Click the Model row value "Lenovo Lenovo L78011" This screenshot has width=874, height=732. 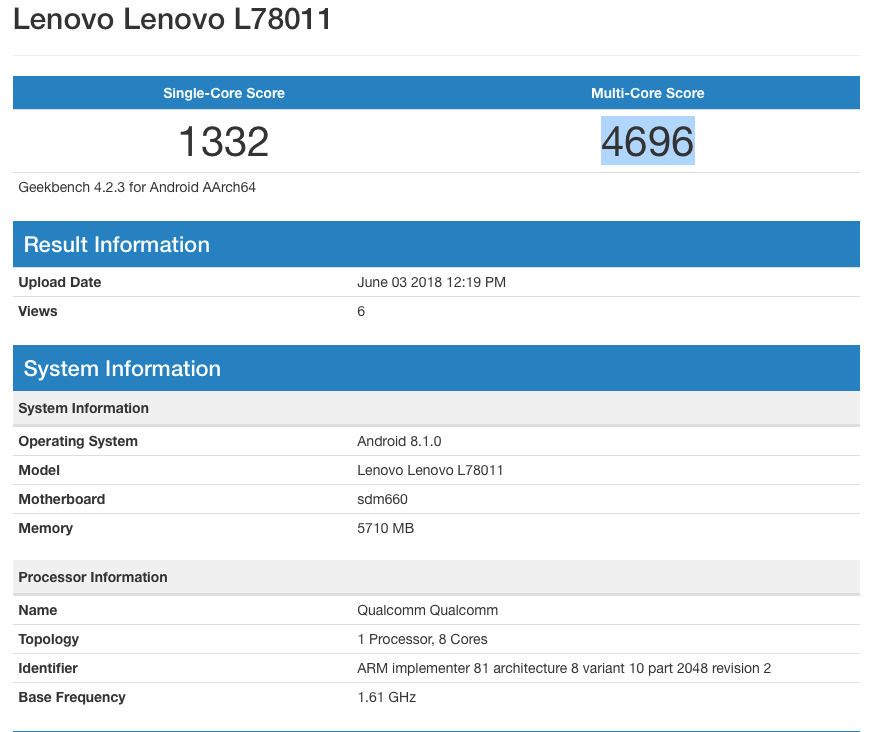click(430, 470)
